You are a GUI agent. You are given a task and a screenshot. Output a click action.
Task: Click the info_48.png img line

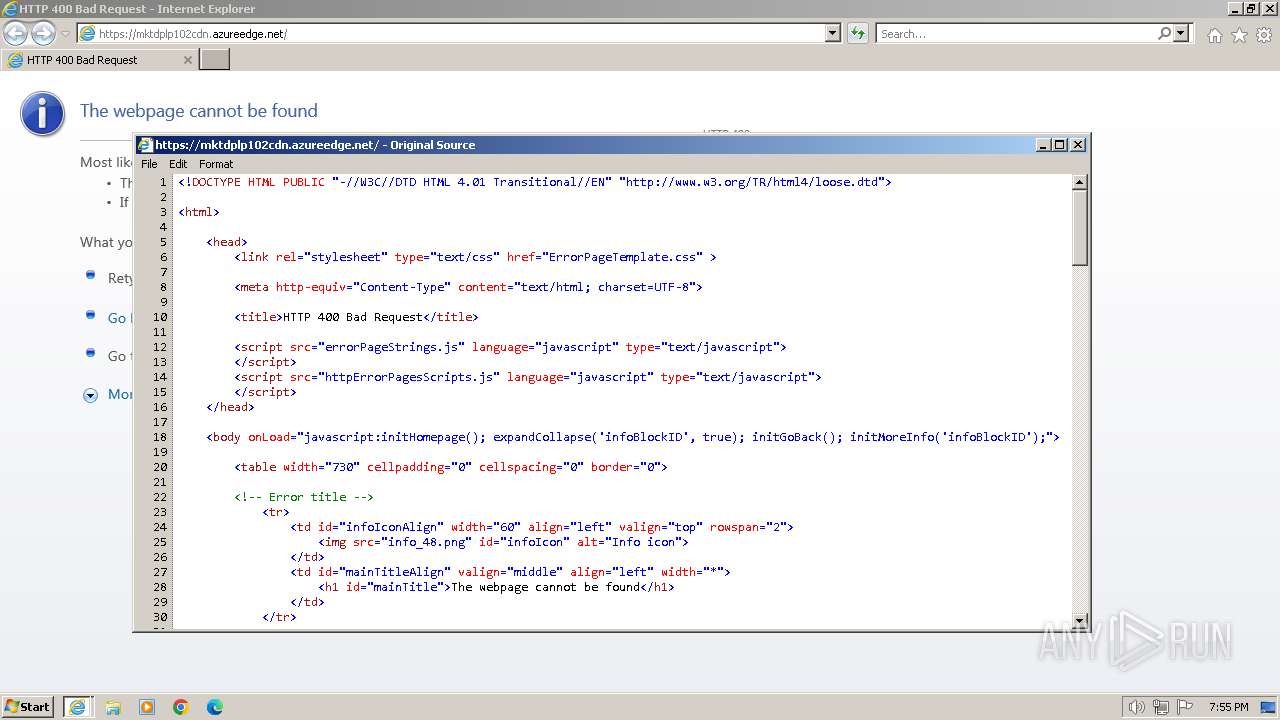point(503,542)
